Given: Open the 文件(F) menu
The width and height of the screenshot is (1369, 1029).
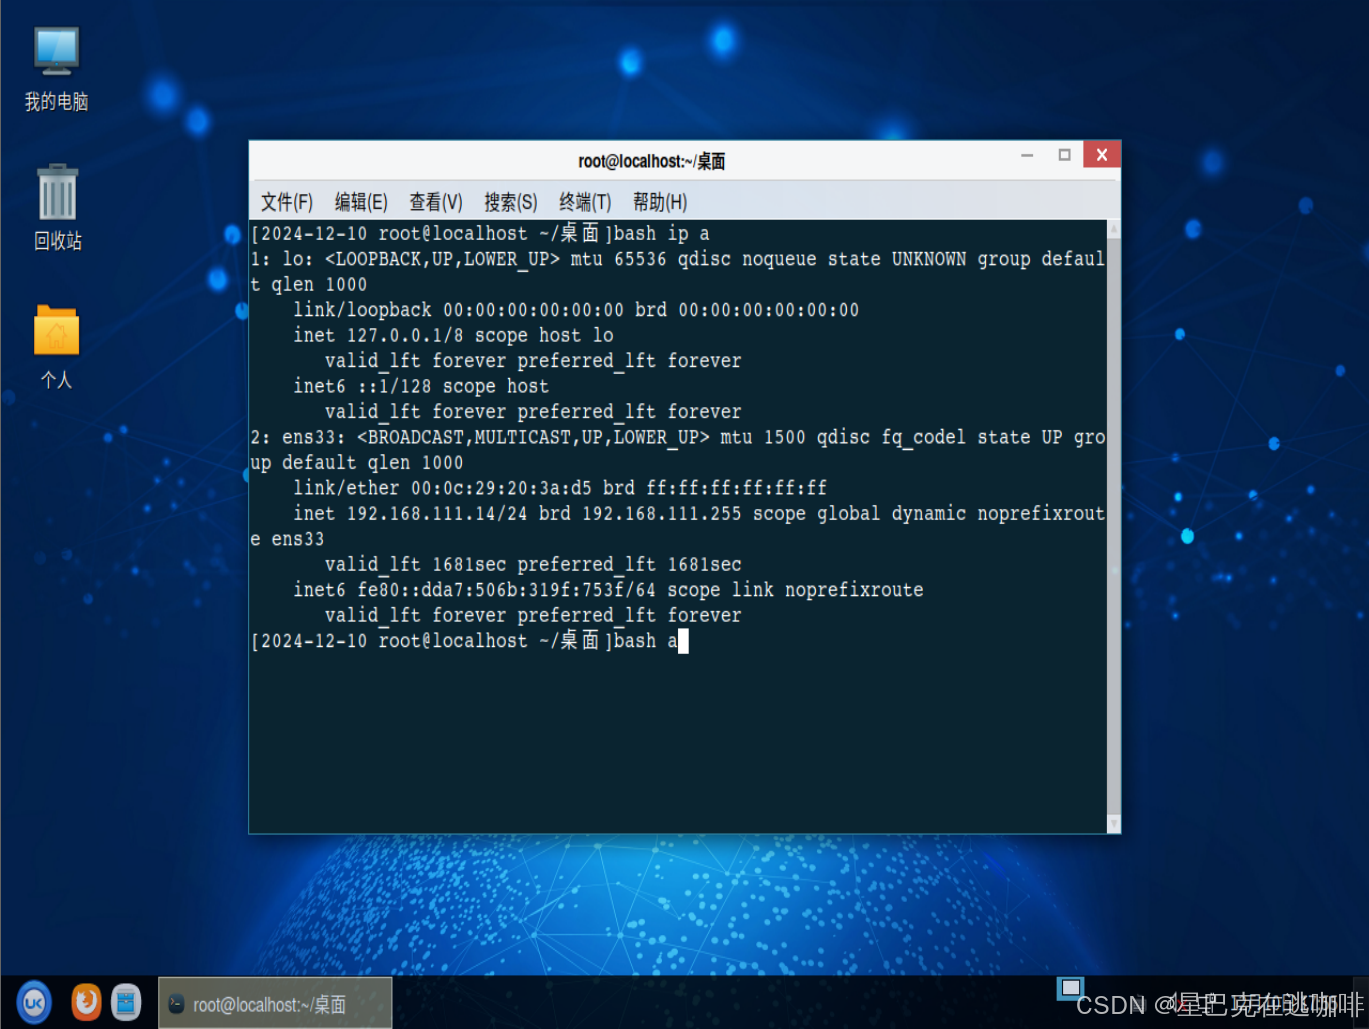Looking at the screenshot, I should pyautogui.click(x=286, y=202).
